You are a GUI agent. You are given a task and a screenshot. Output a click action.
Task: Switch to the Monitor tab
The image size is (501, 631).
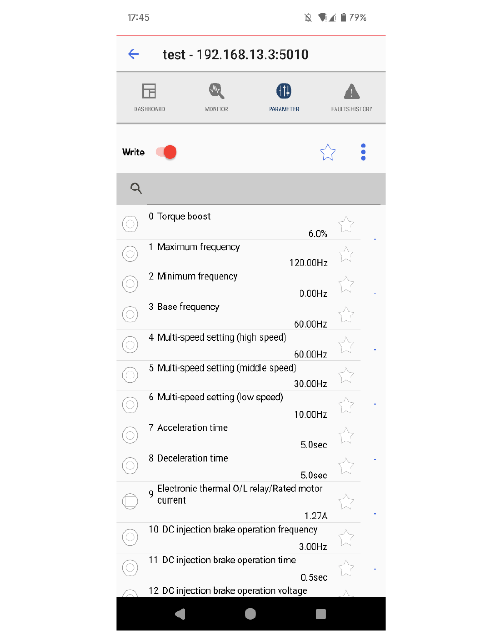coord(216,97)
